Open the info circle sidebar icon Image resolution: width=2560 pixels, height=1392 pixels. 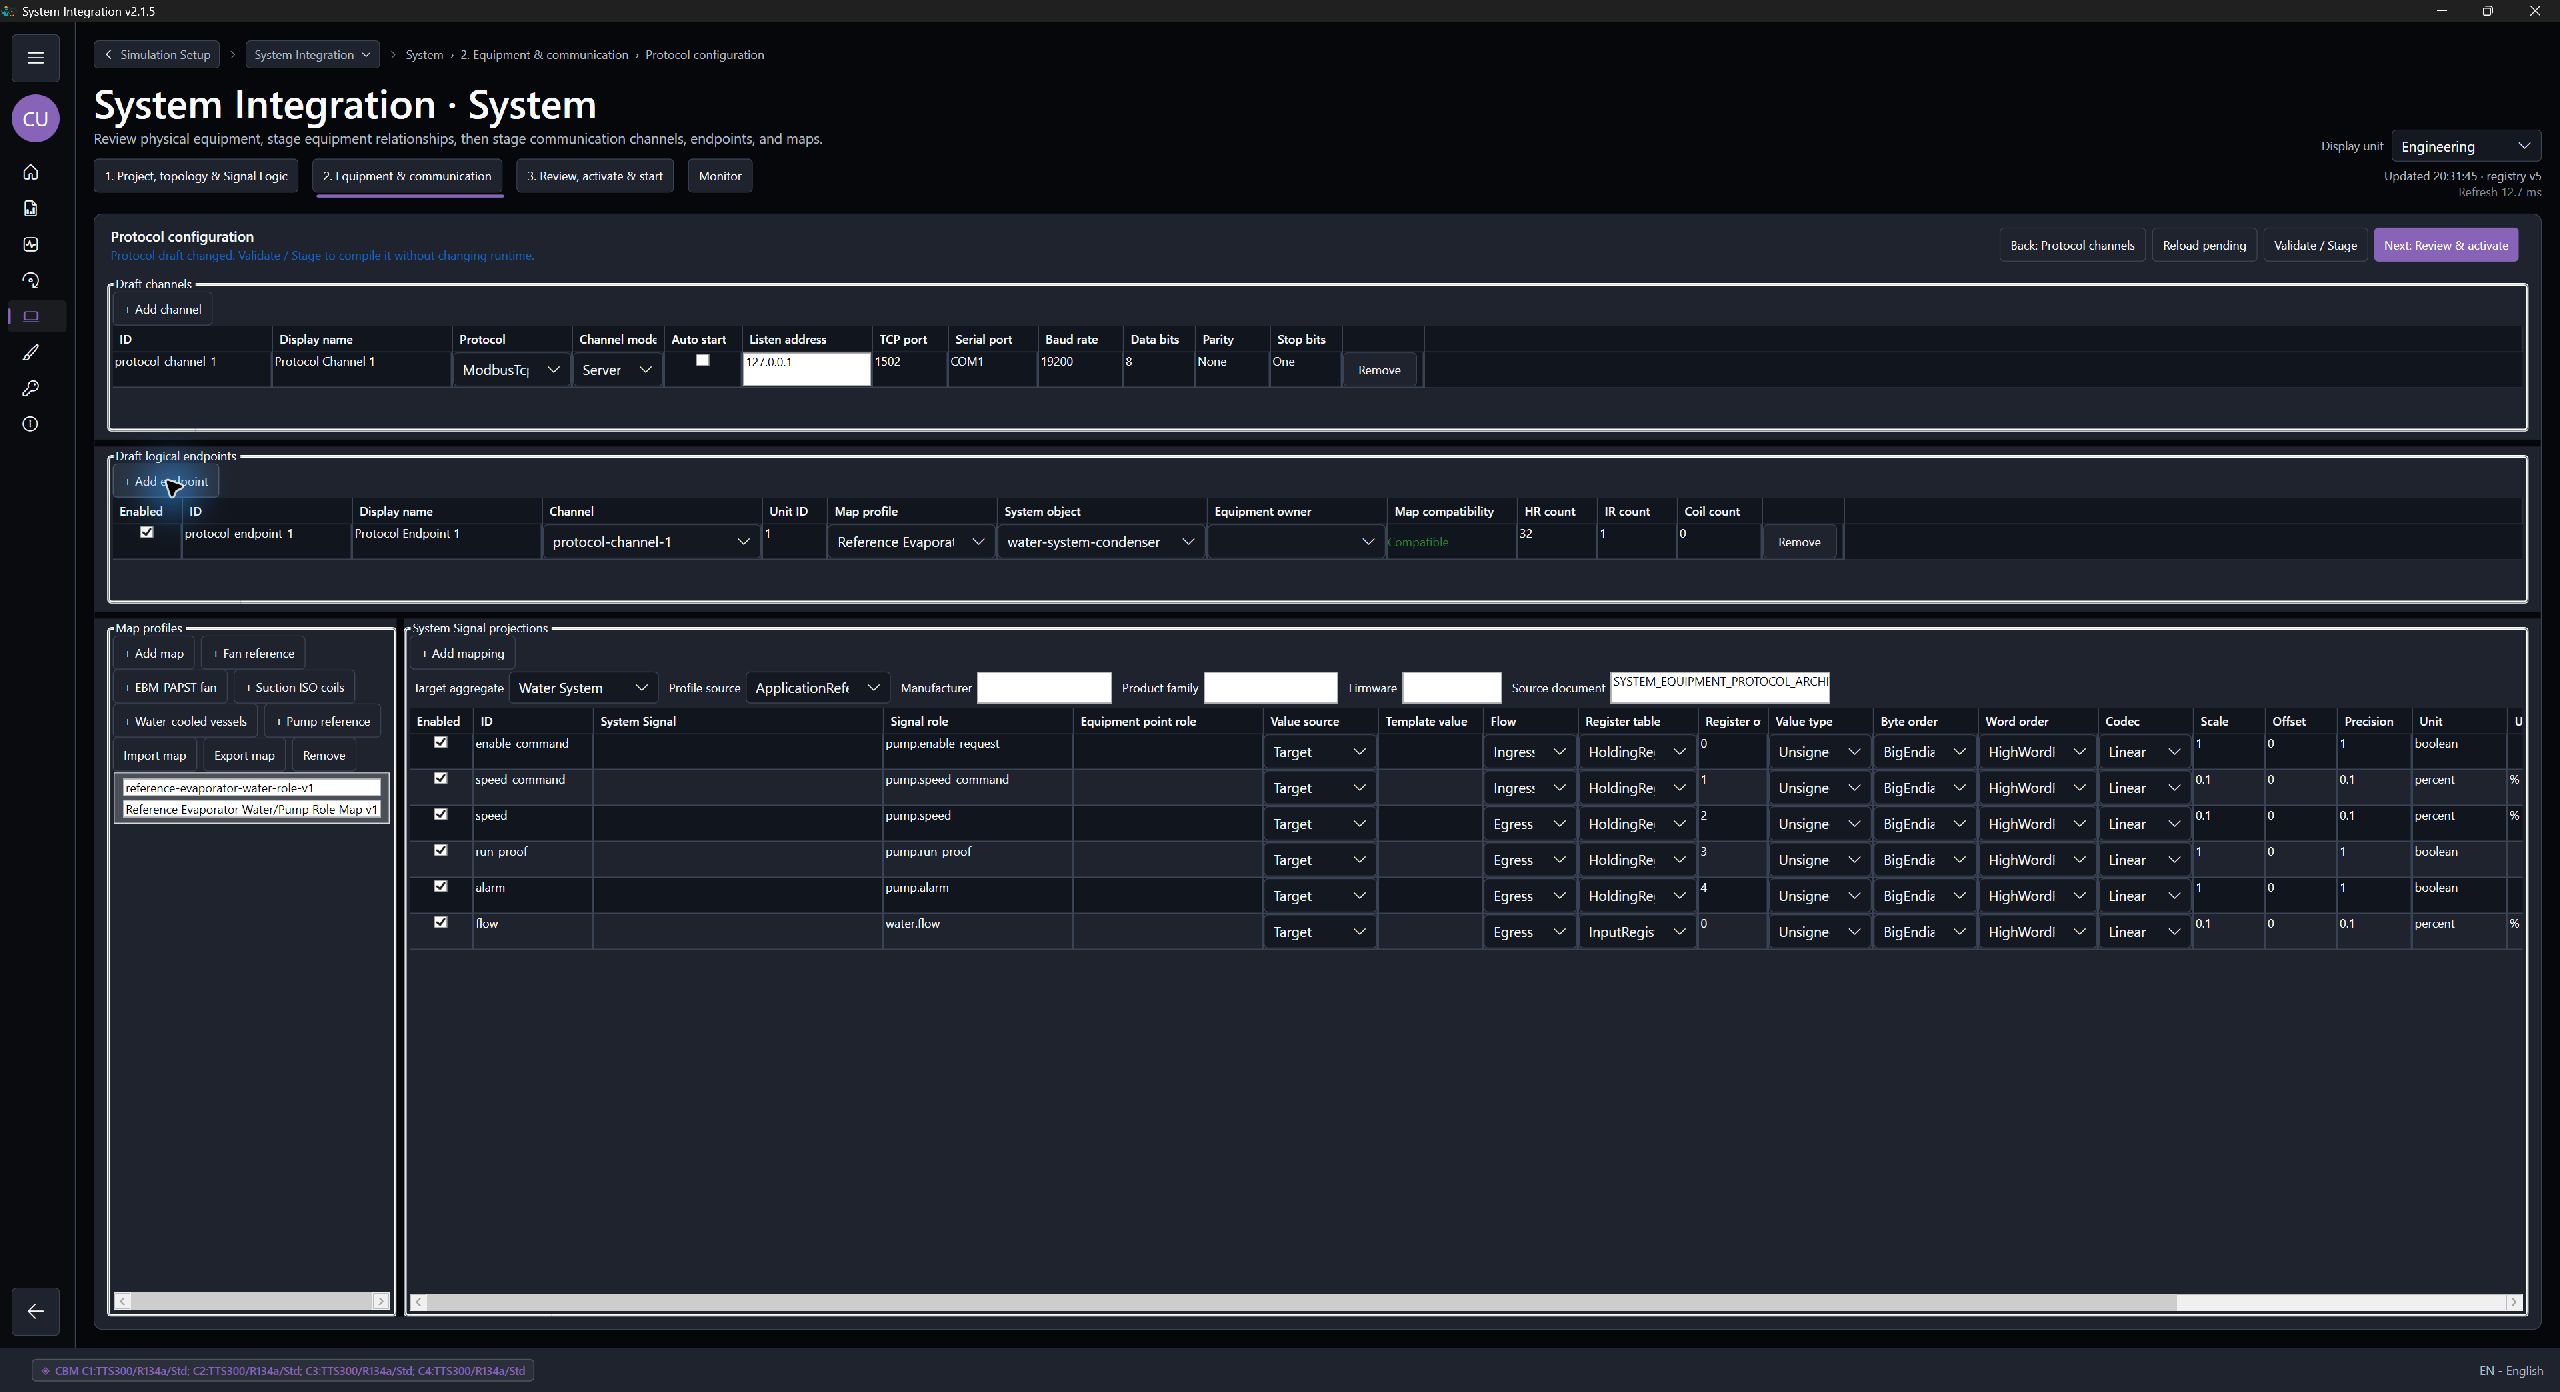click(x=31, y=424)
